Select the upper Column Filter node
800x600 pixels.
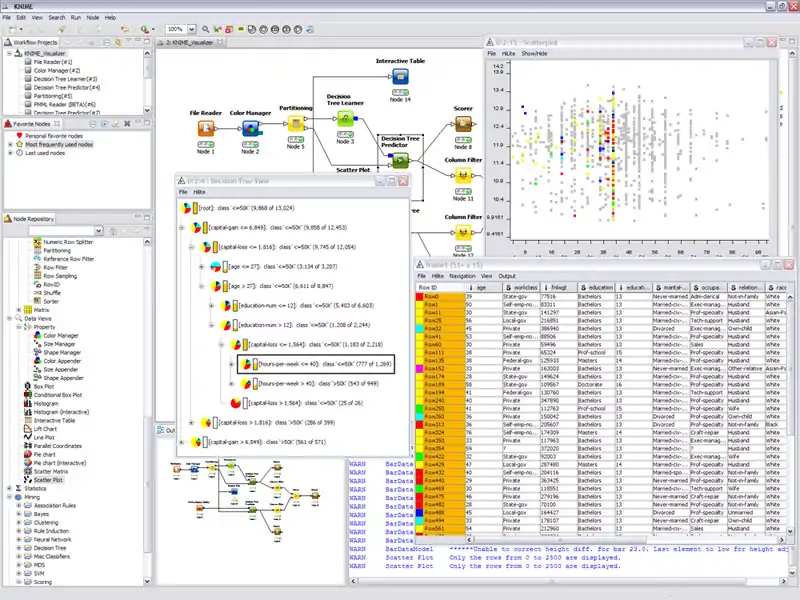tap(463, 175)
